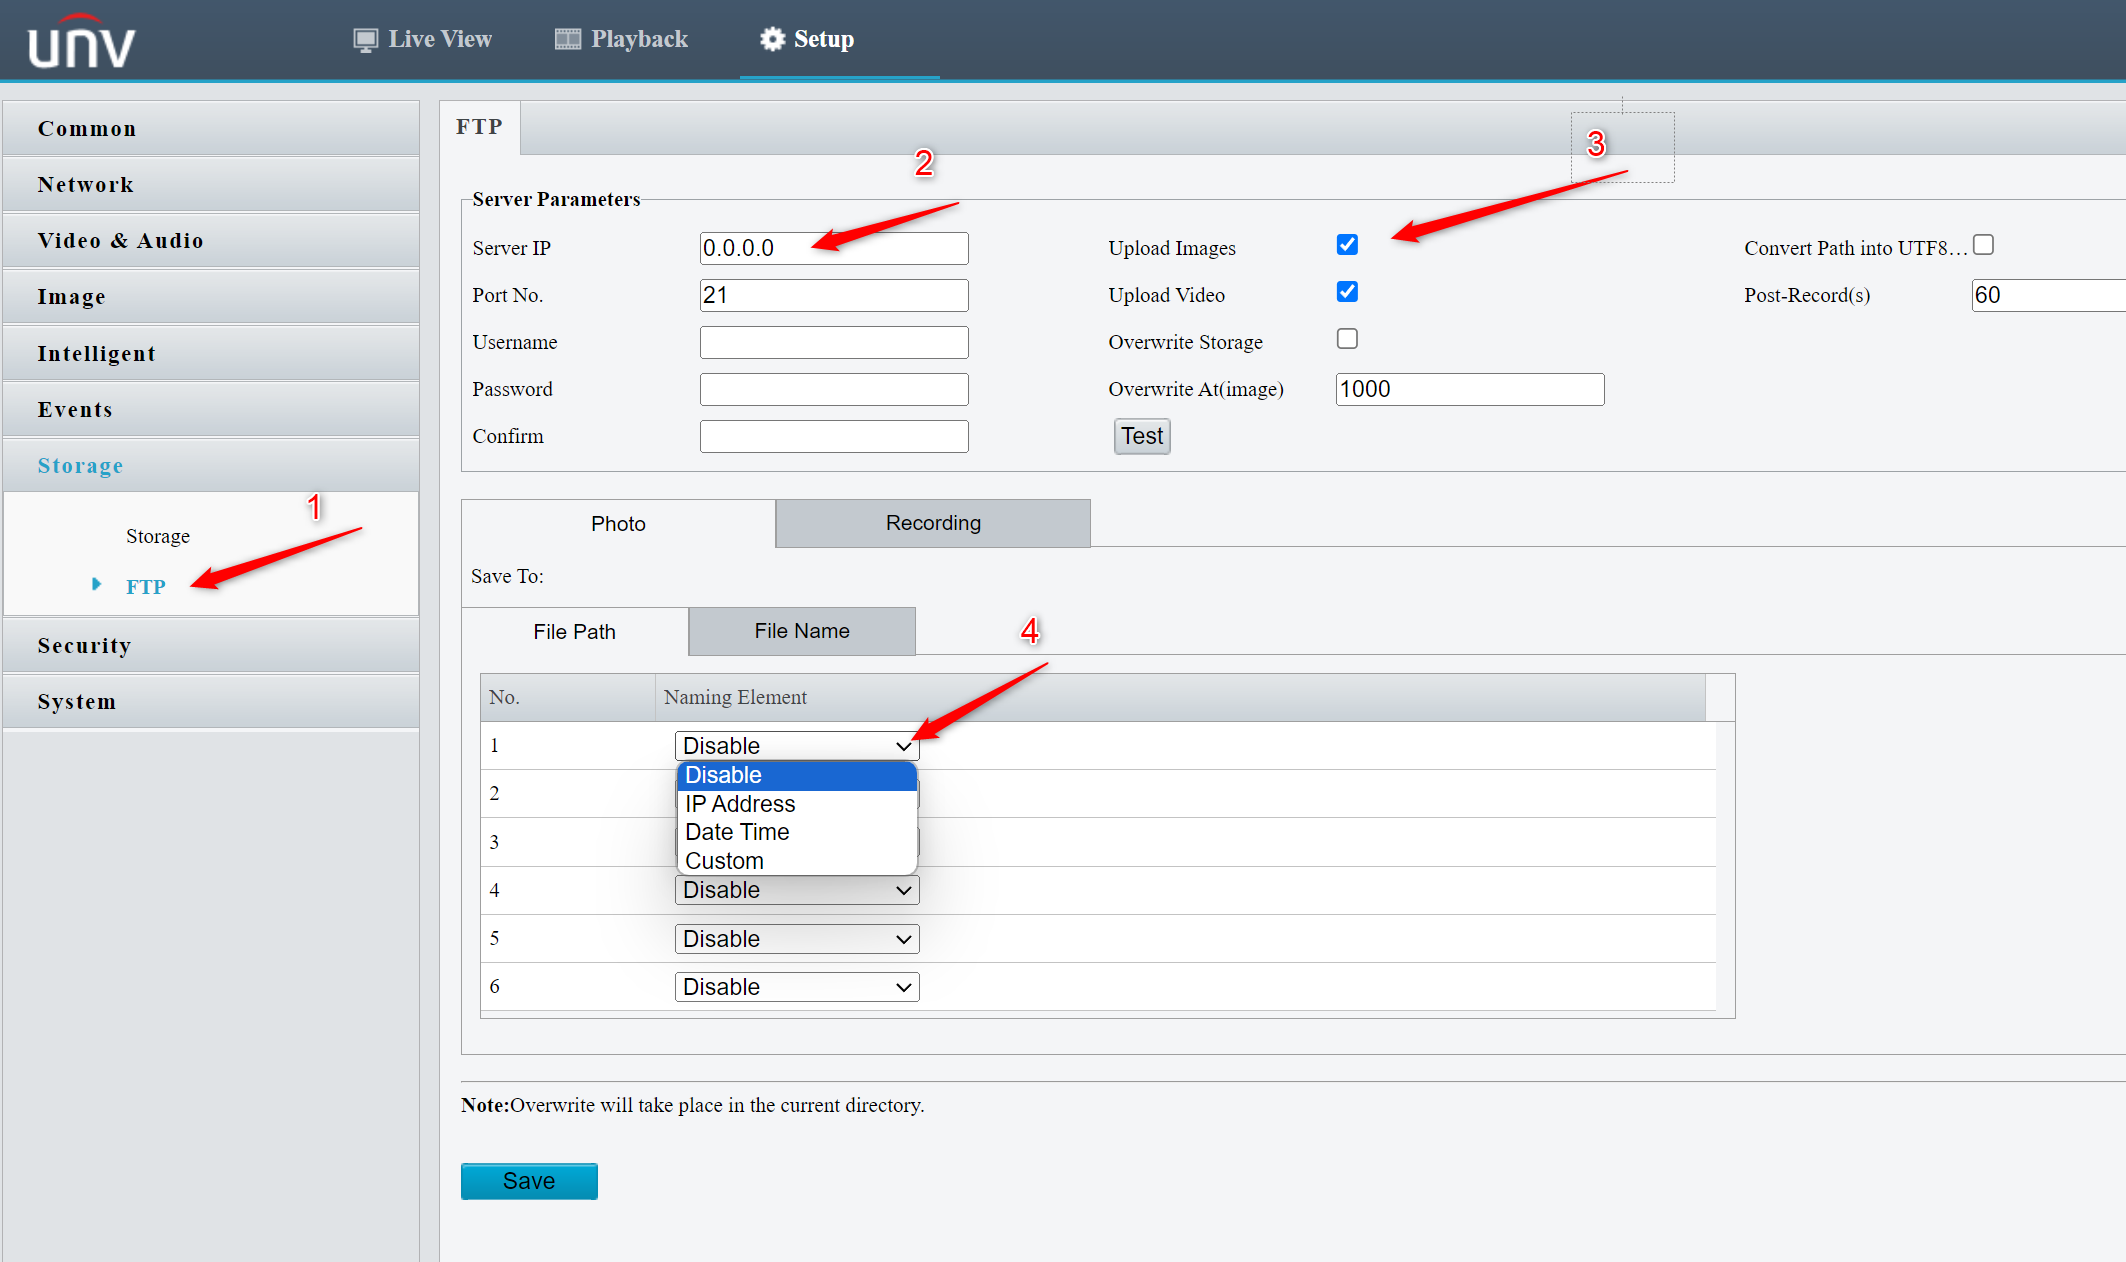
Task: Select the File Path tab
Action: click(x=575, y=632)
